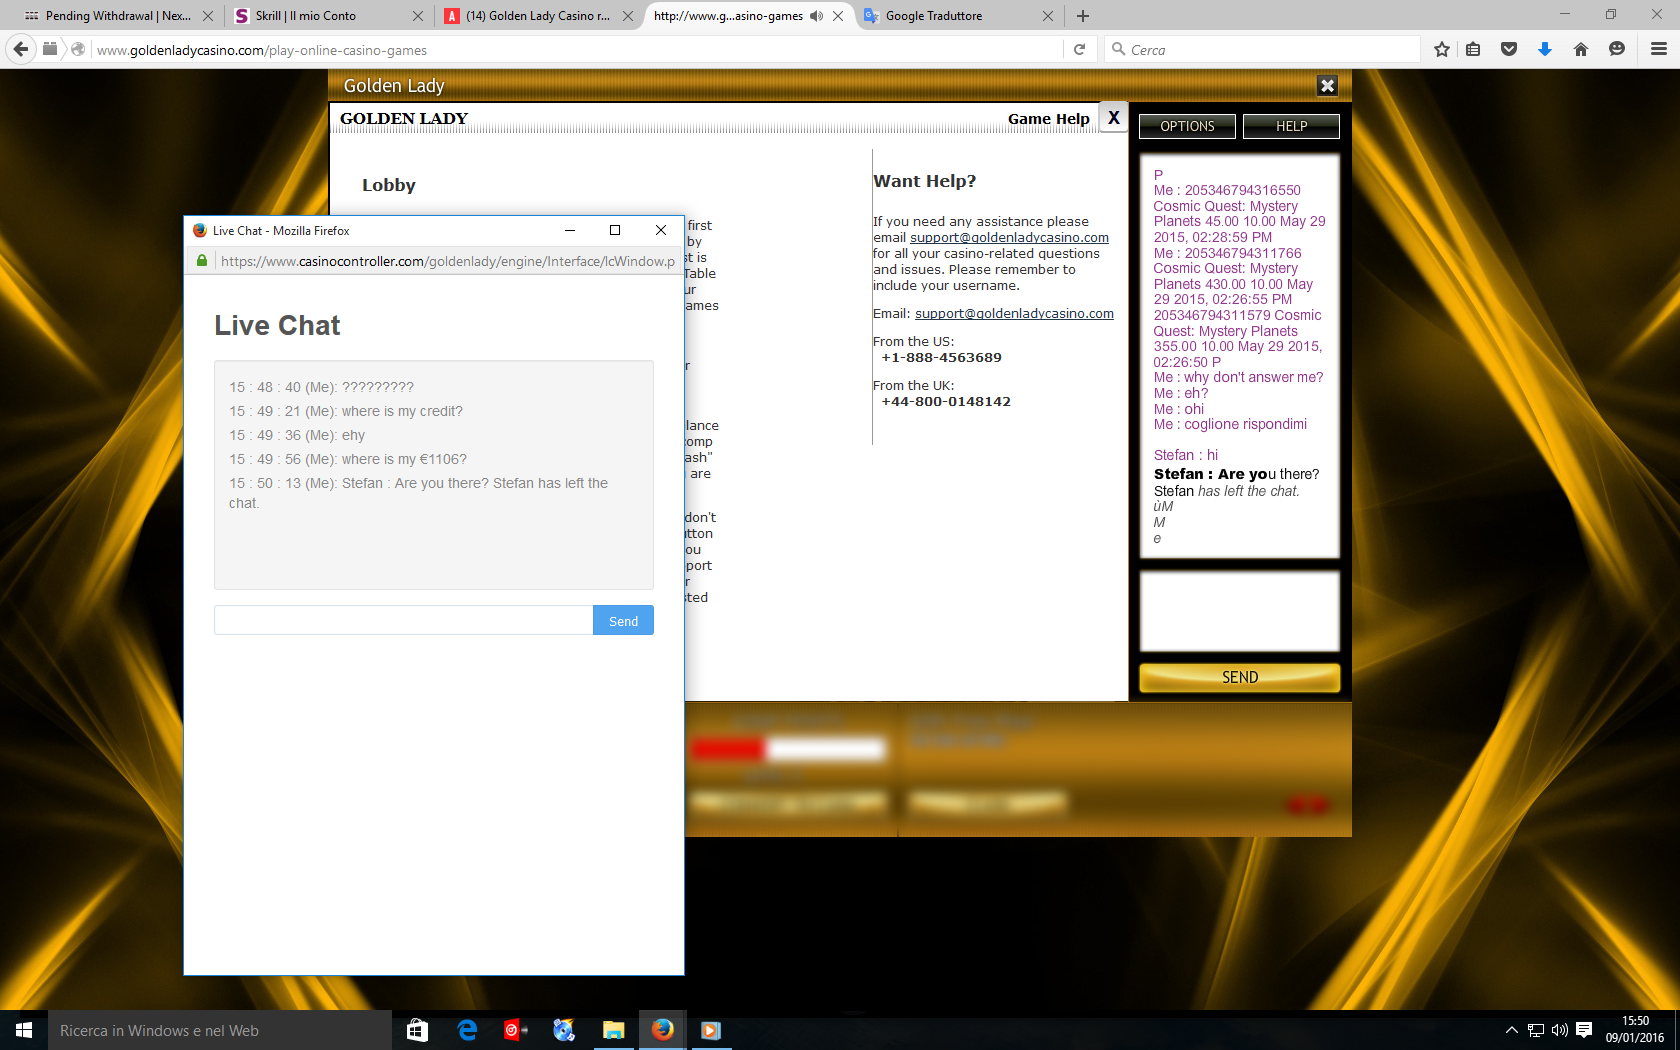Open the globe application icon on taskbar
Viewport: 1680px width, 1050px height.
[564, 1030]
